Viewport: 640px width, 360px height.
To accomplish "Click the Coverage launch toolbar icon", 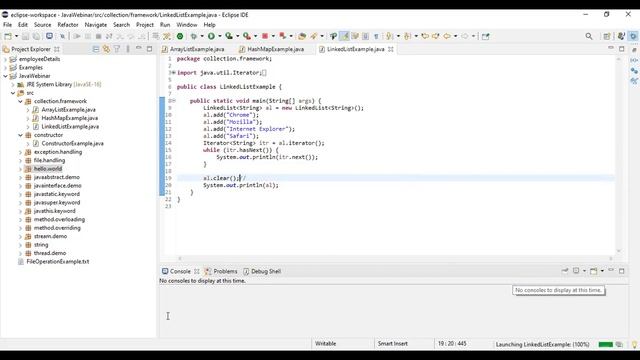I will click(229, 36).
